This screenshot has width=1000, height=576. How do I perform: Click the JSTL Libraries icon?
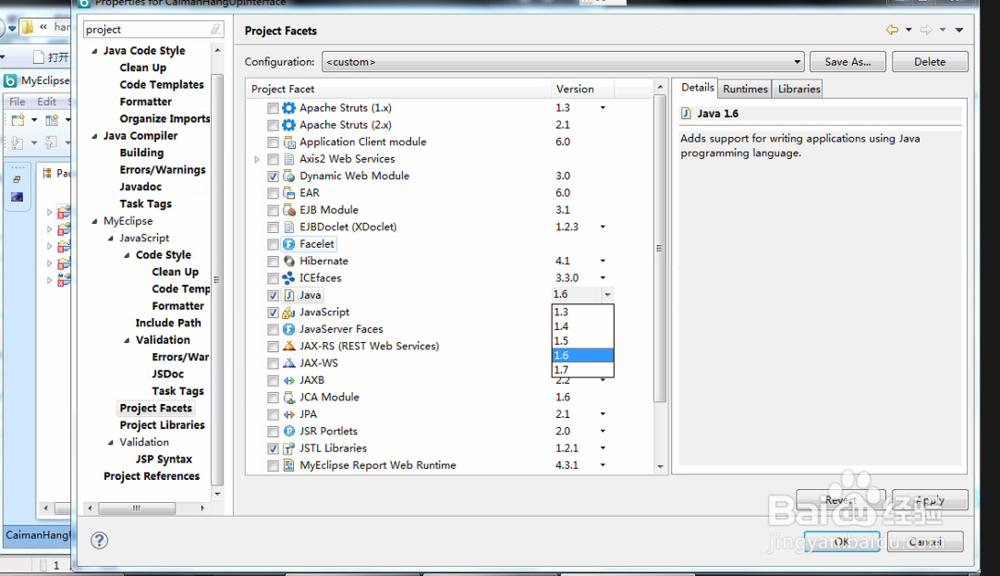point(289,448)
